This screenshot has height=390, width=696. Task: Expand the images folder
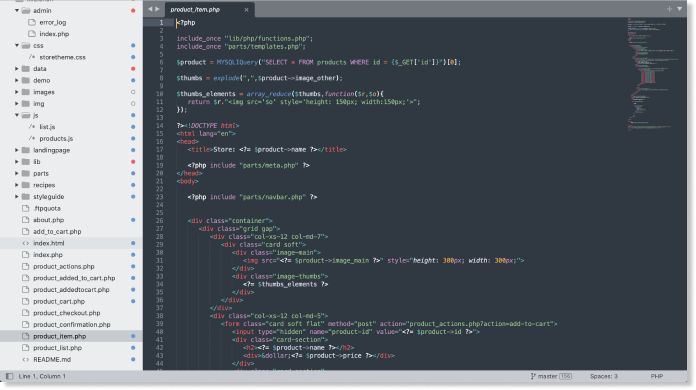coord(17,92)
